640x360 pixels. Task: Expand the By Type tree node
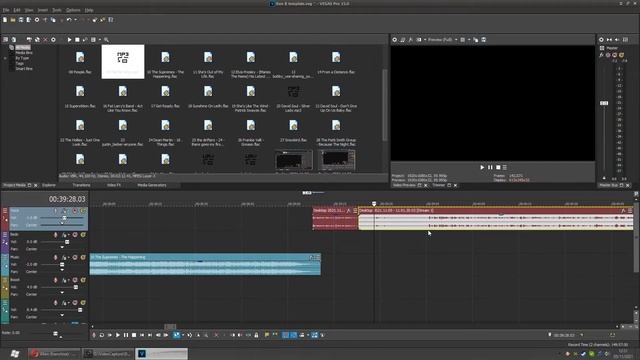click(x=5, y=58)
